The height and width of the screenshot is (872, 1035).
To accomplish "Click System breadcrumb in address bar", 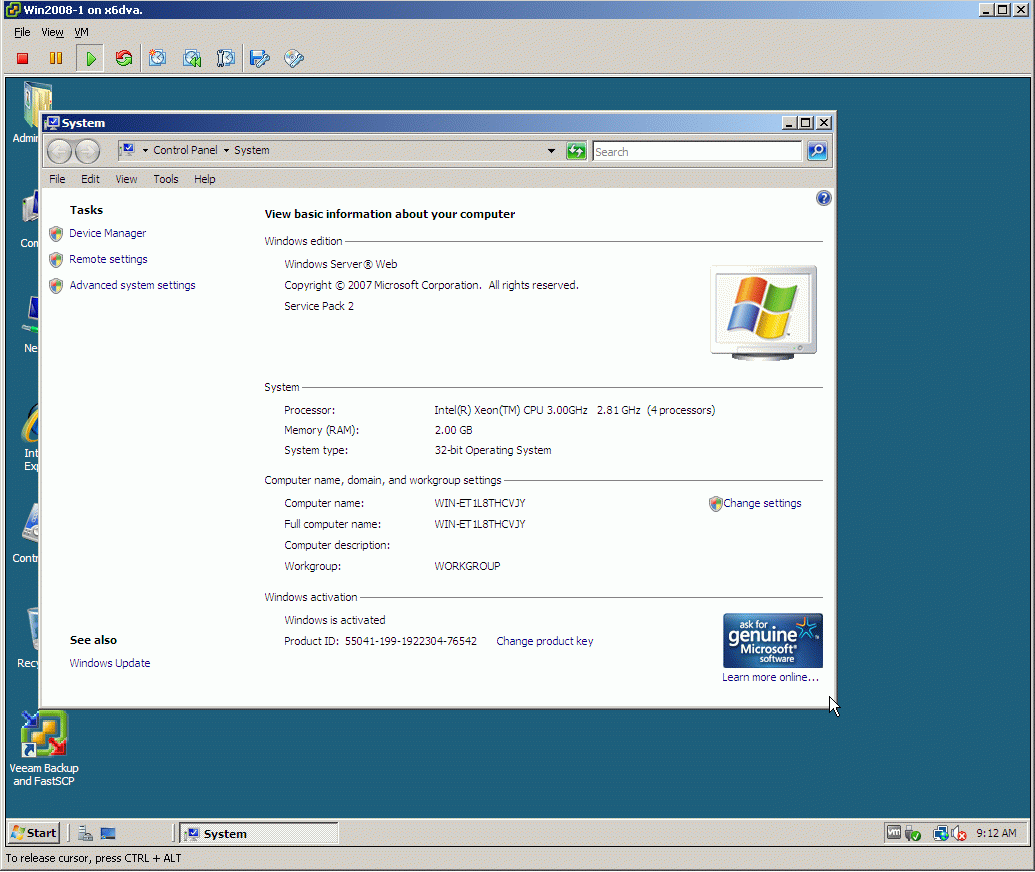I will pos(251,151).
